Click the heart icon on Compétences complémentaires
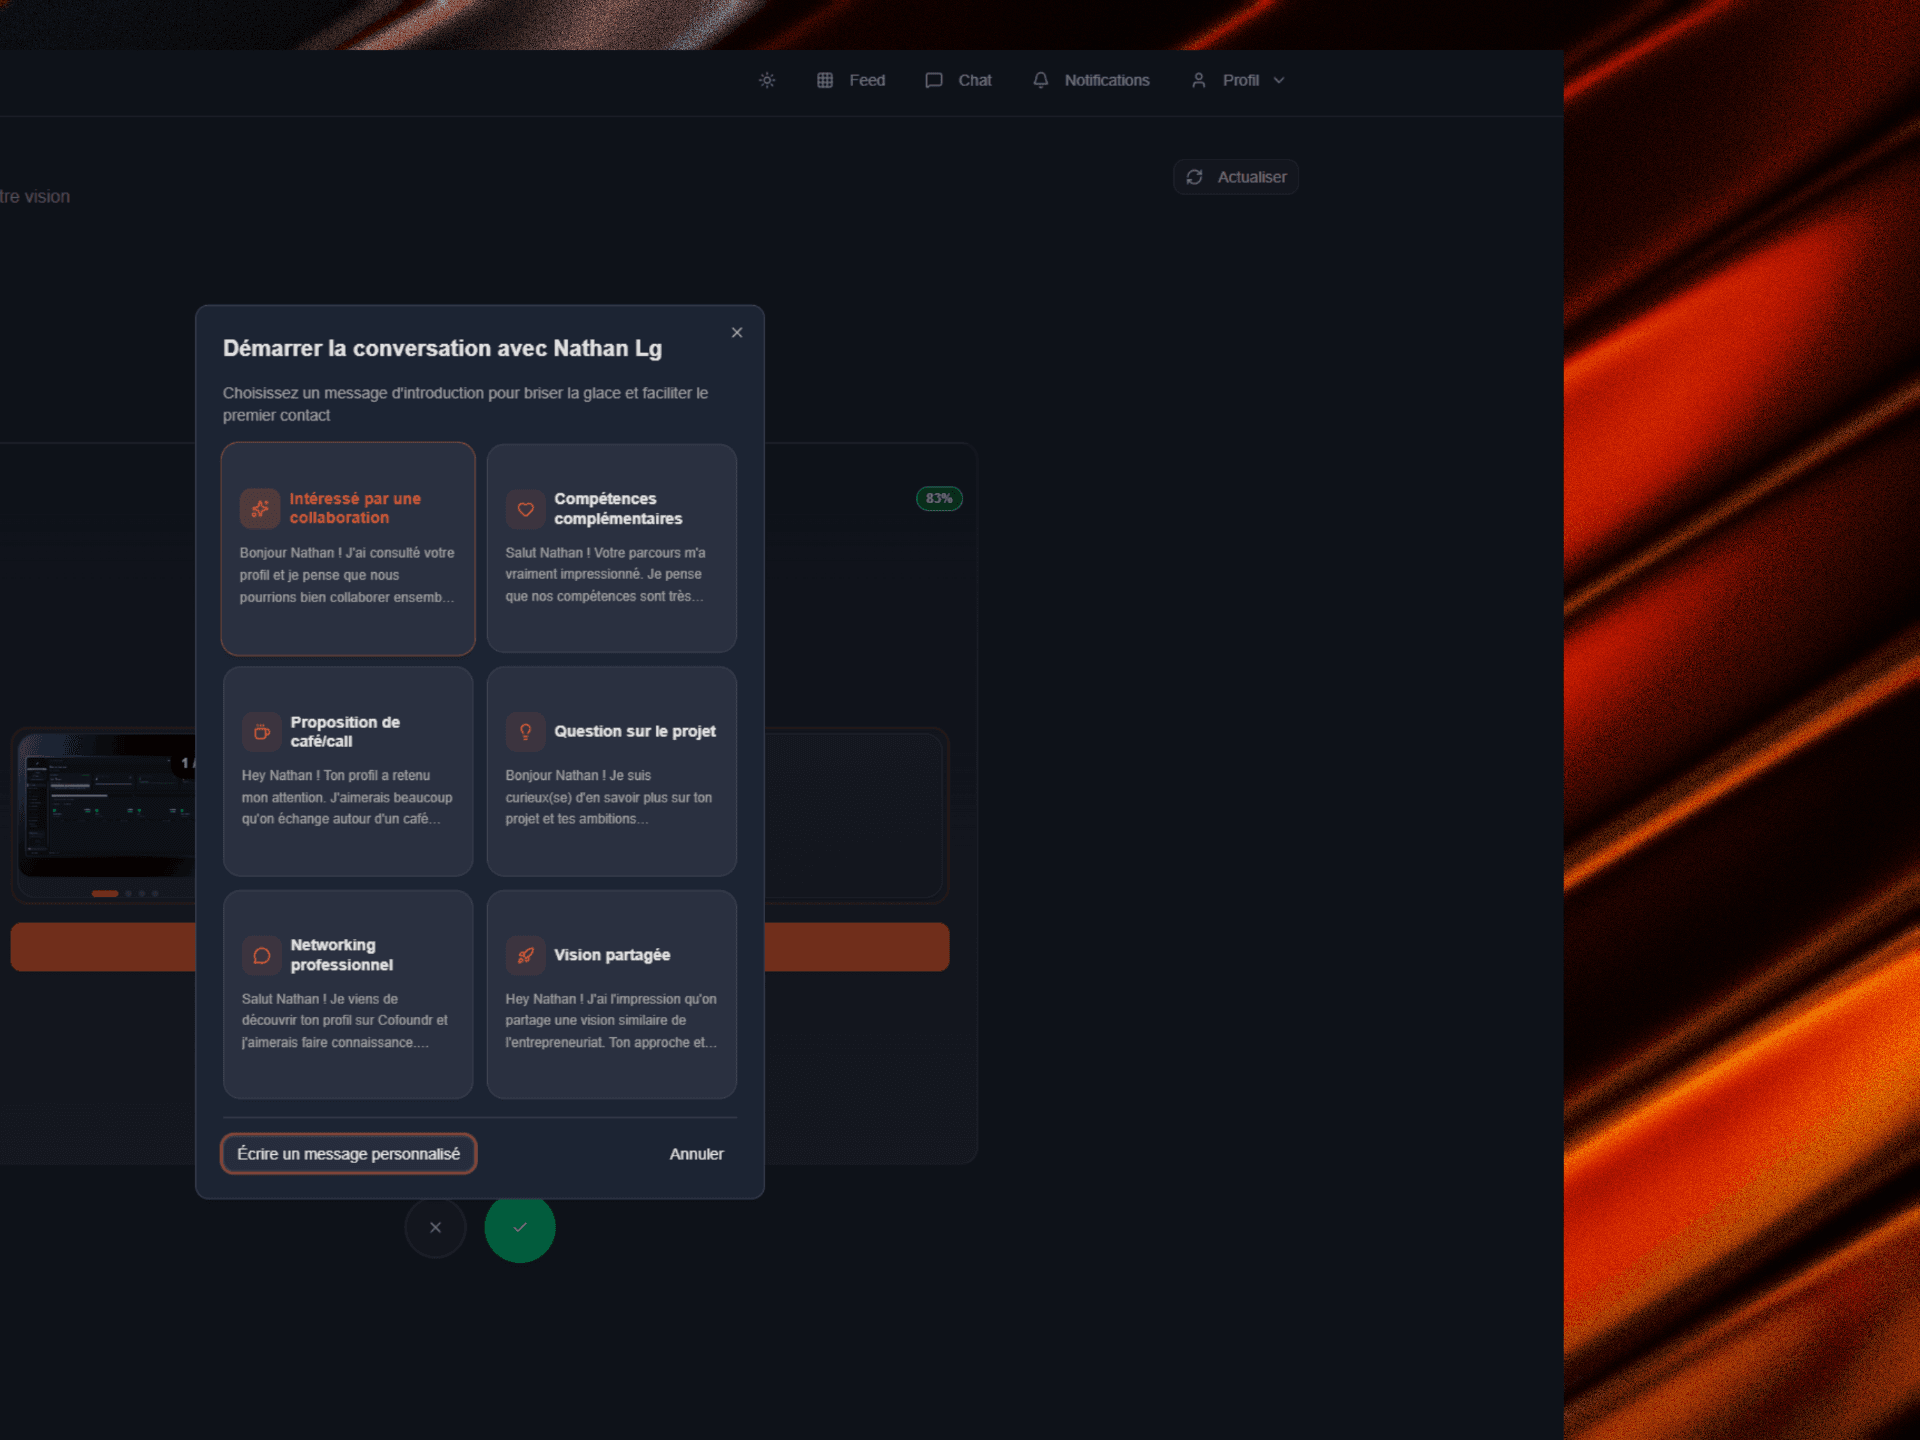Image resolution: width=1920 pixels, height=1440 pixels. (x=526, y=508)
